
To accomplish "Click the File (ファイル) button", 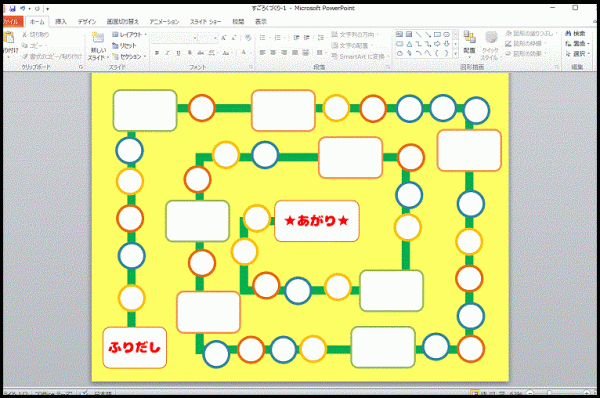I will tap(12, 22).
